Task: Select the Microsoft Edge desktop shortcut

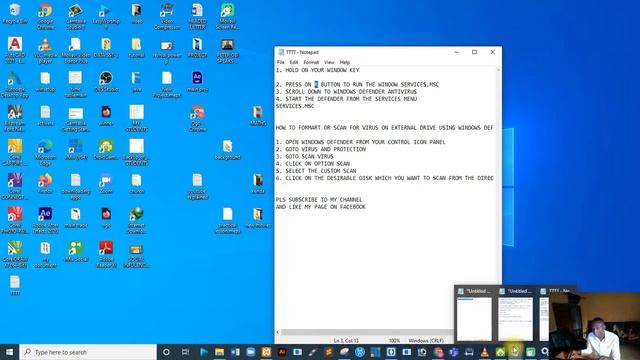Action: pyautogui.click(x=45, y=152)
